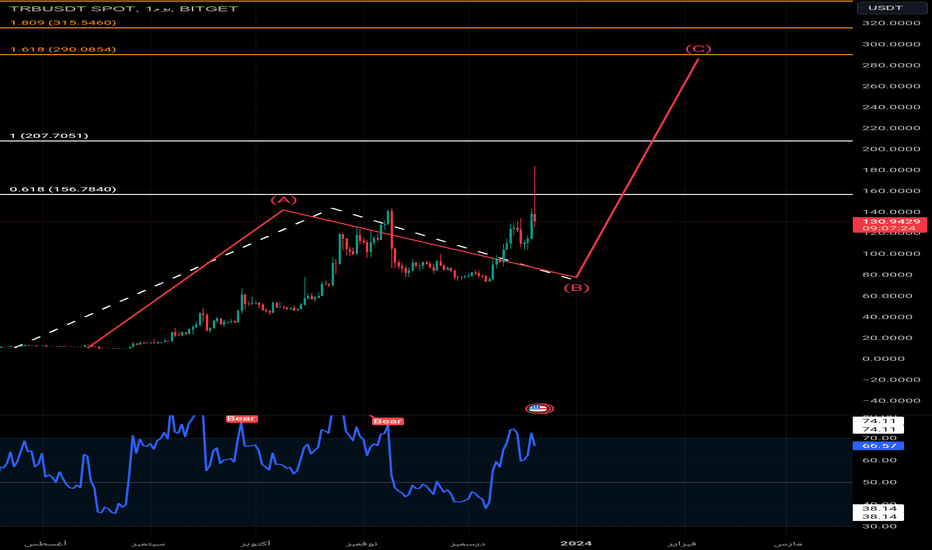Image resolution: width=932 pixels, height=550 pixels.
Task: Click the Bear label above the October RSI peak
Action: pos(241,419)
